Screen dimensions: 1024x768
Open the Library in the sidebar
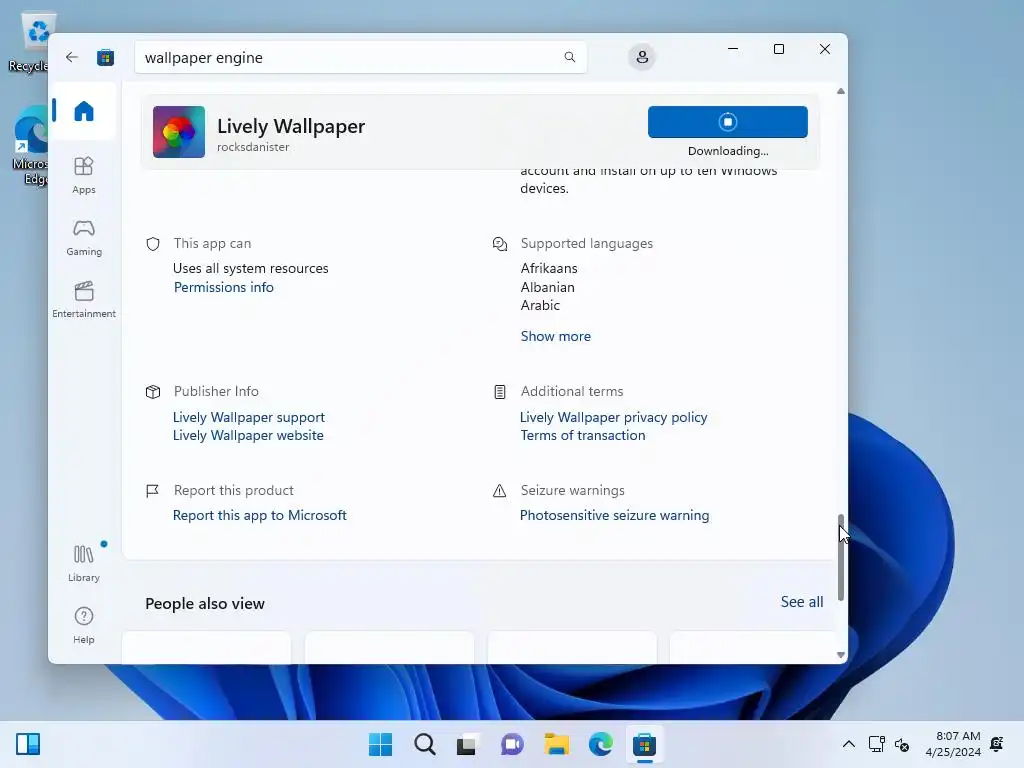[x=84, y=563]
